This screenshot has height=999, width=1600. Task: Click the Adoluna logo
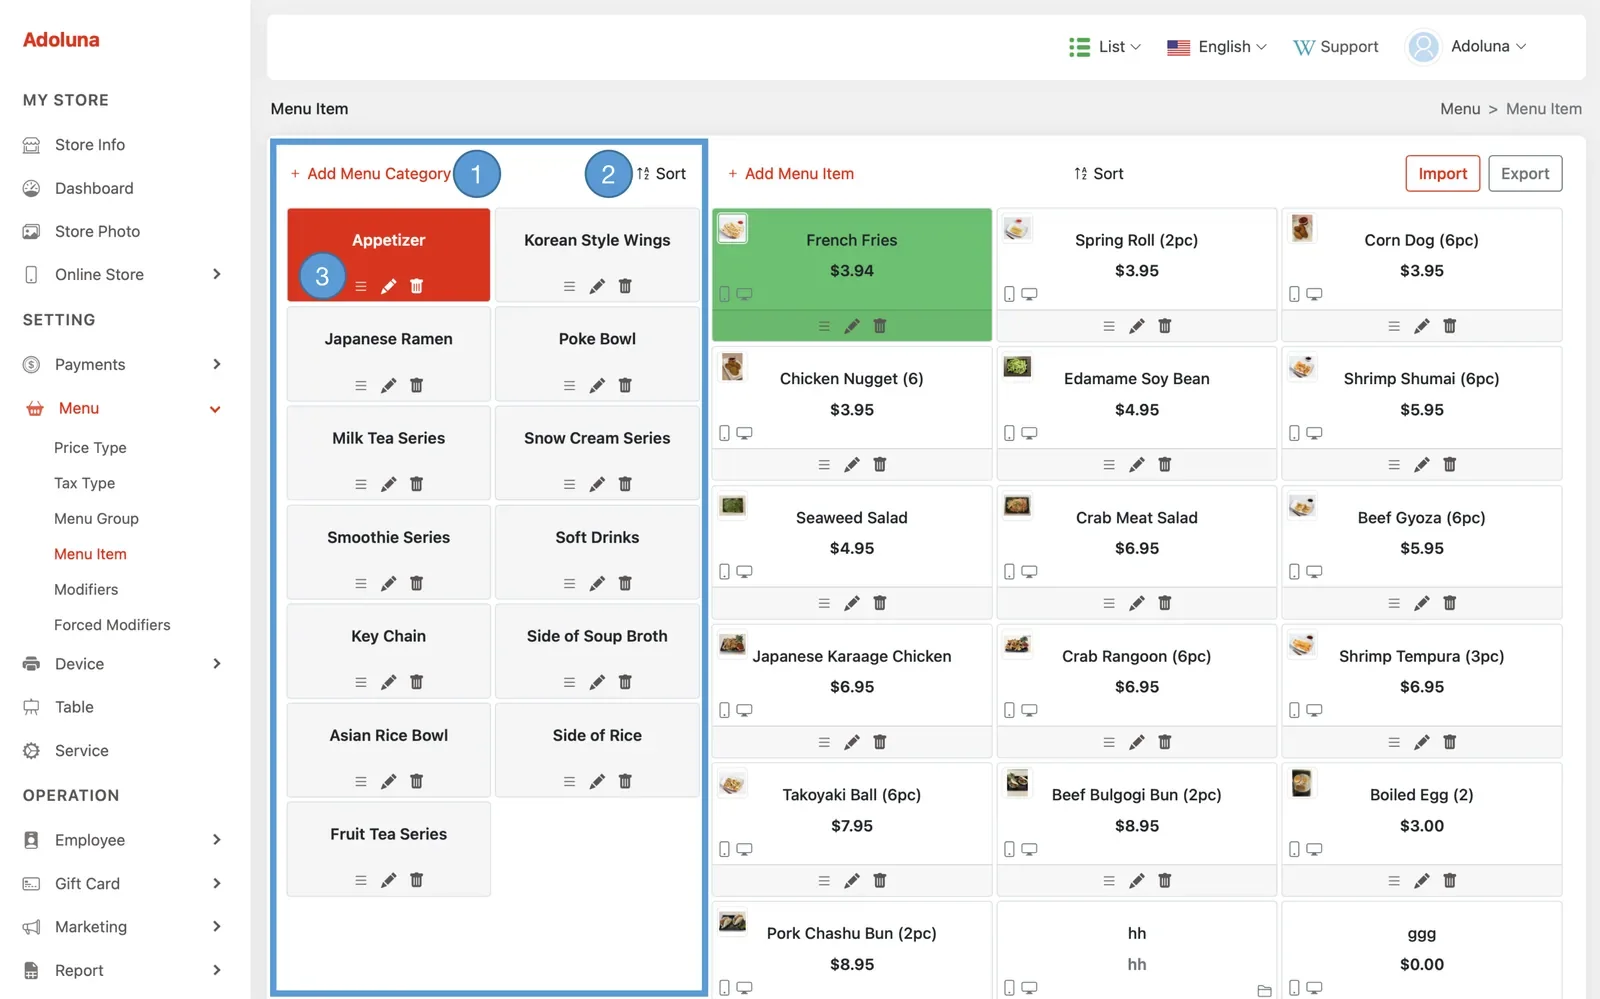[x=61, y=40]
